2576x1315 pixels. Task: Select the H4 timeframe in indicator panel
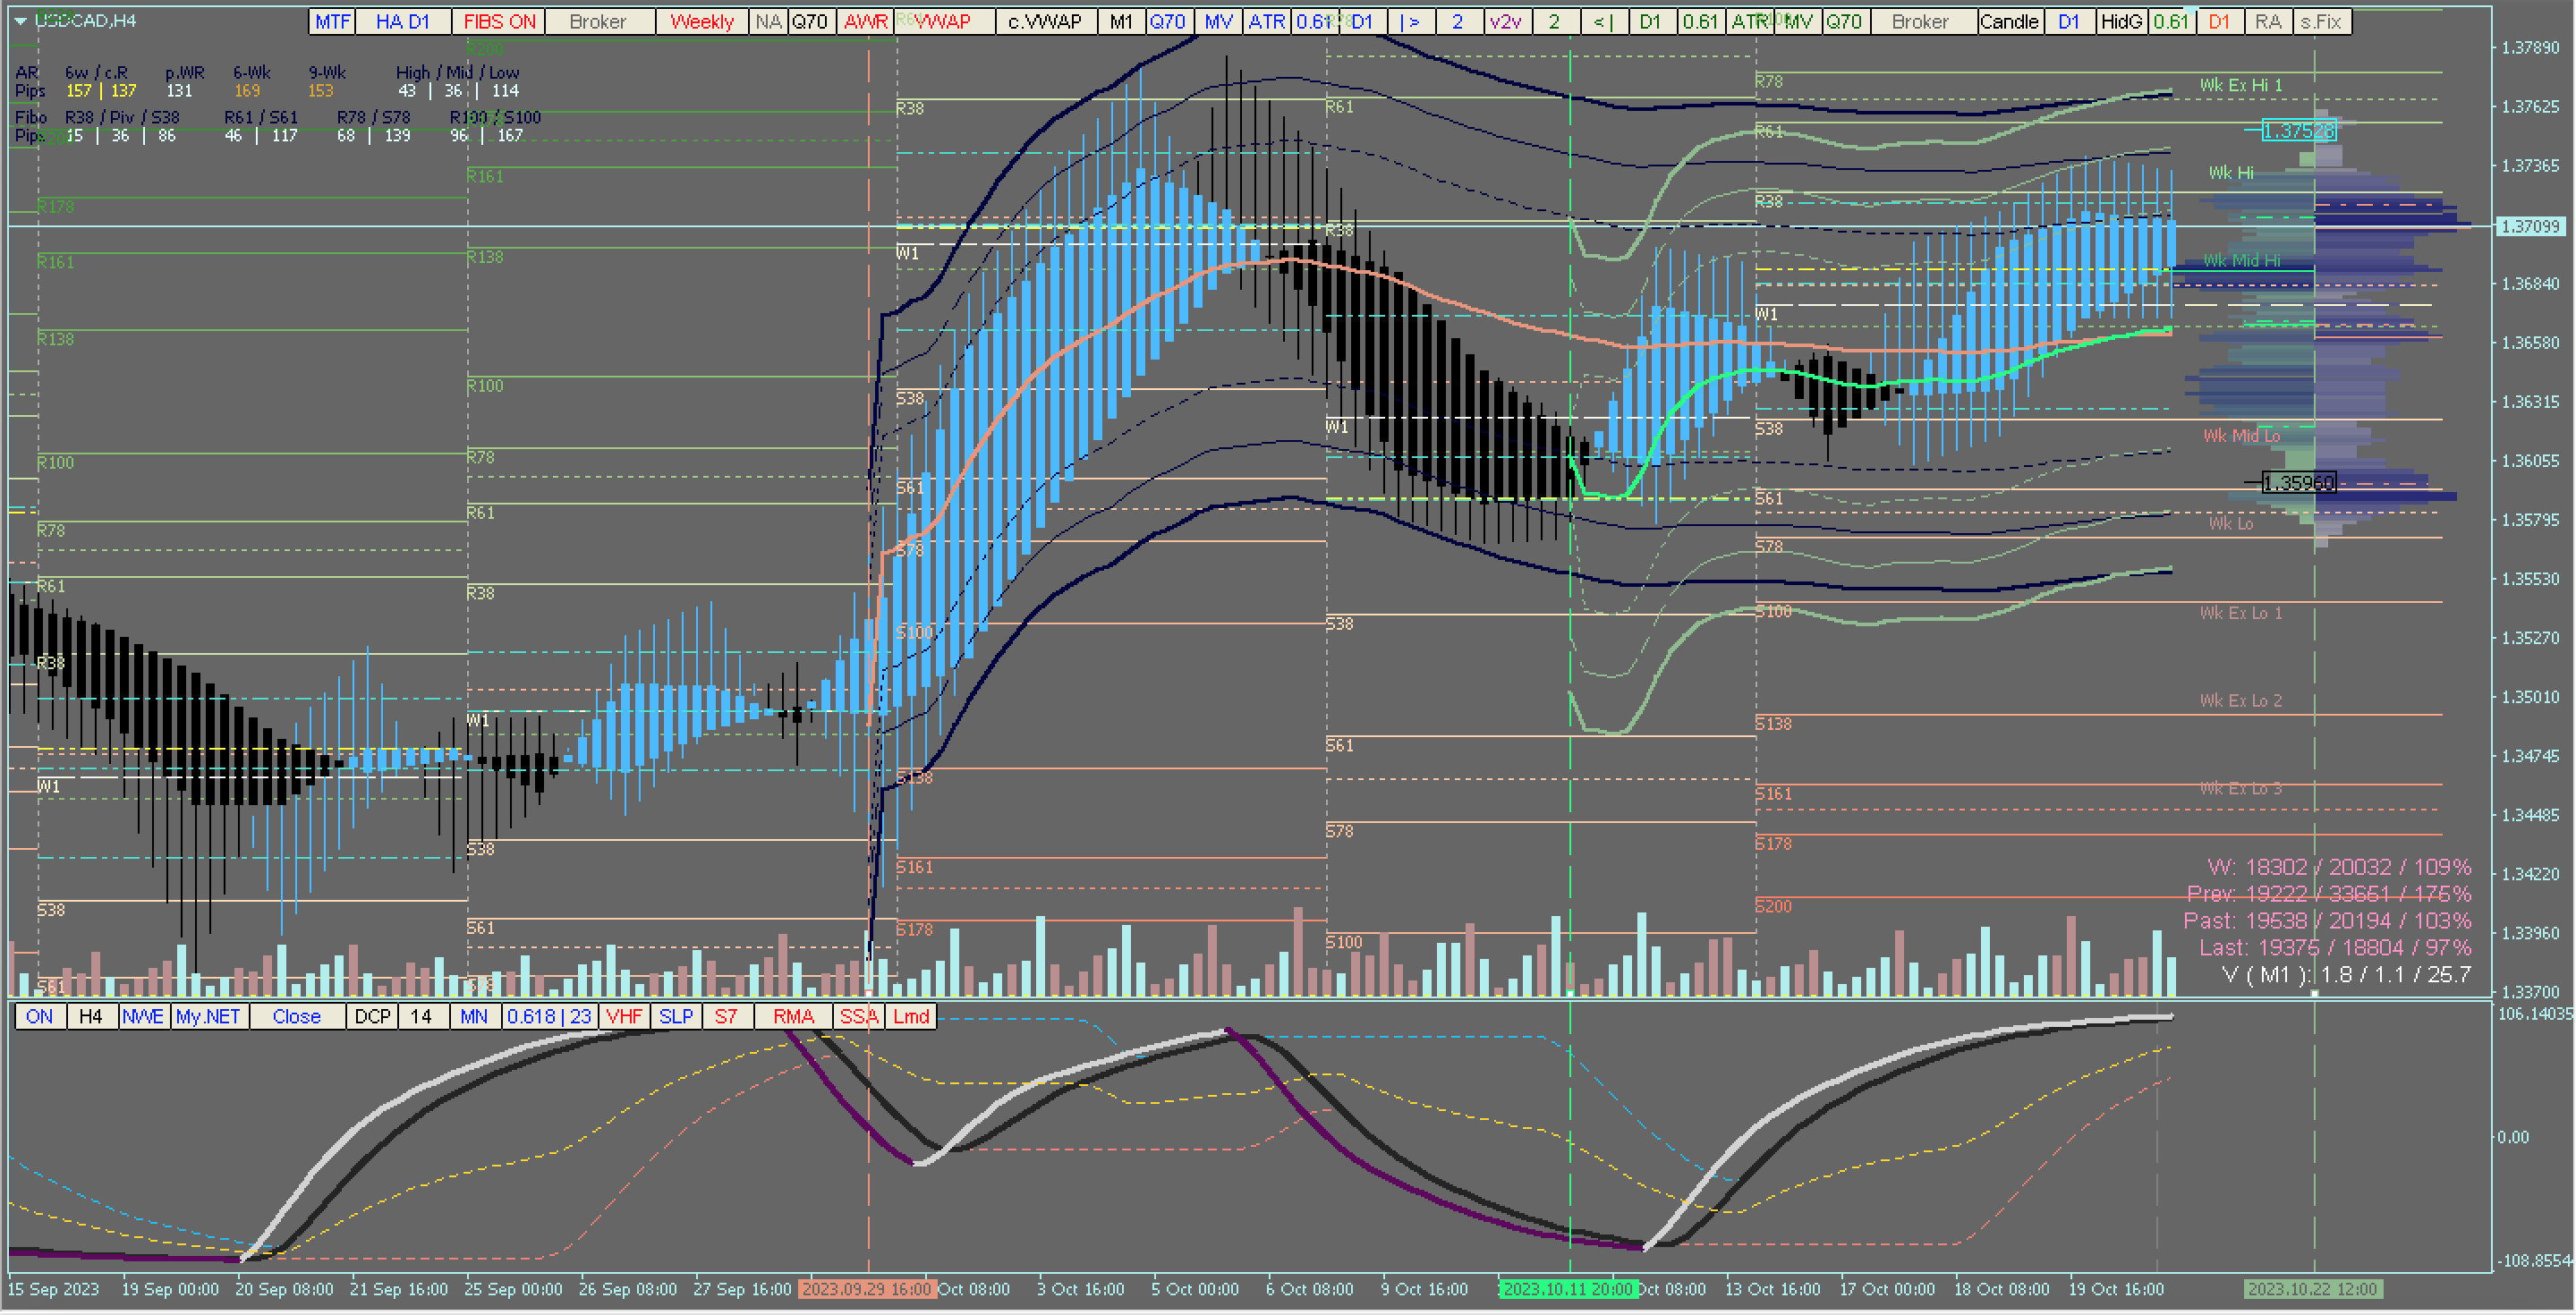point(91,1017)
